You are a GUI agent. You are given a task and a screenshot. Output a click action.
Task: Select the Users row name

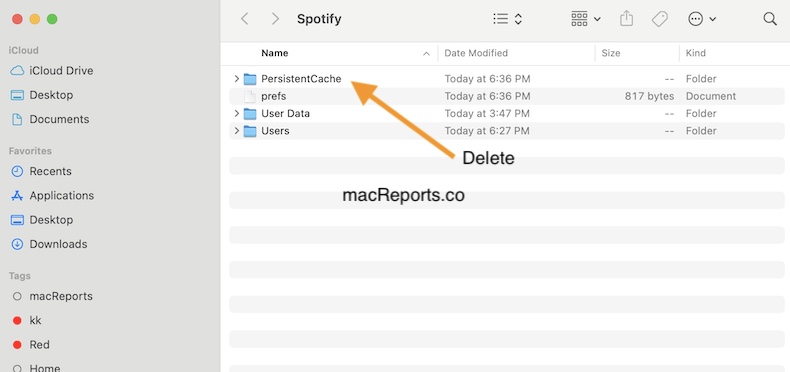coord(275,131)
